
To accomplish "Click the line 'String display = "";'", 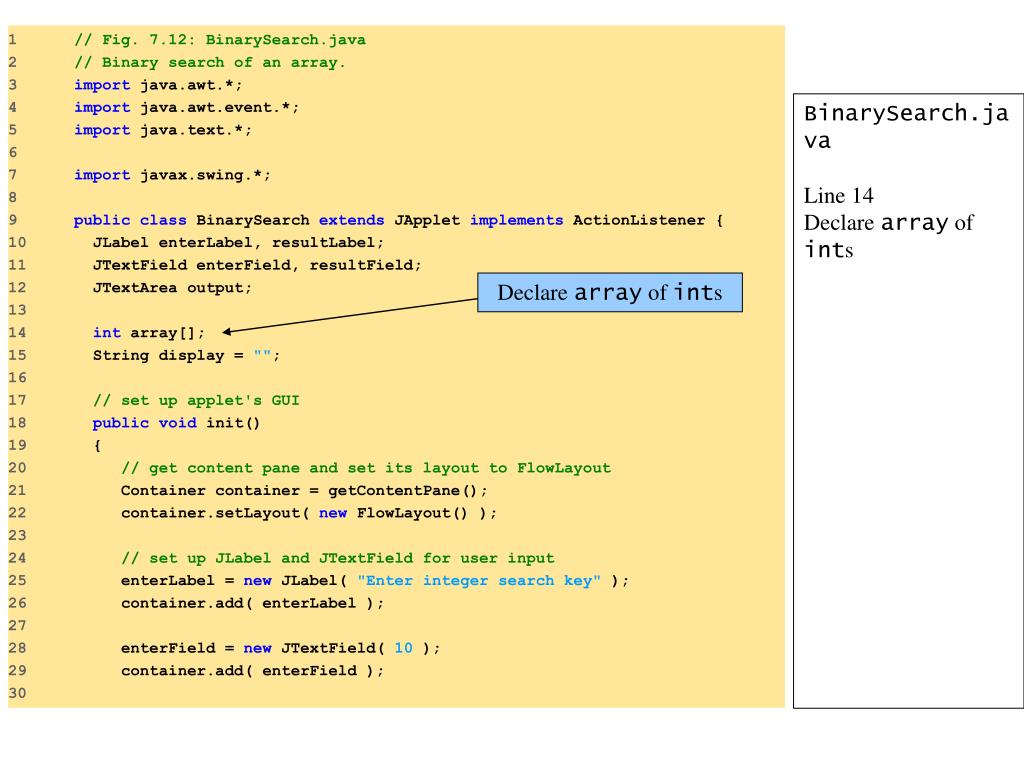I will pos(186,355).
